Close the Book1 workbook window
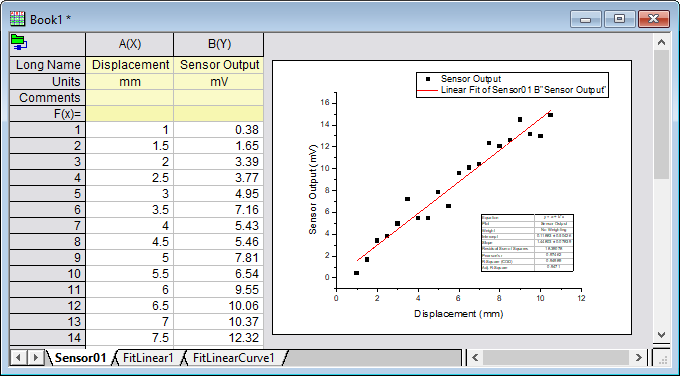The width and height of the screenshot is (680, 376). tap(654, 20)
